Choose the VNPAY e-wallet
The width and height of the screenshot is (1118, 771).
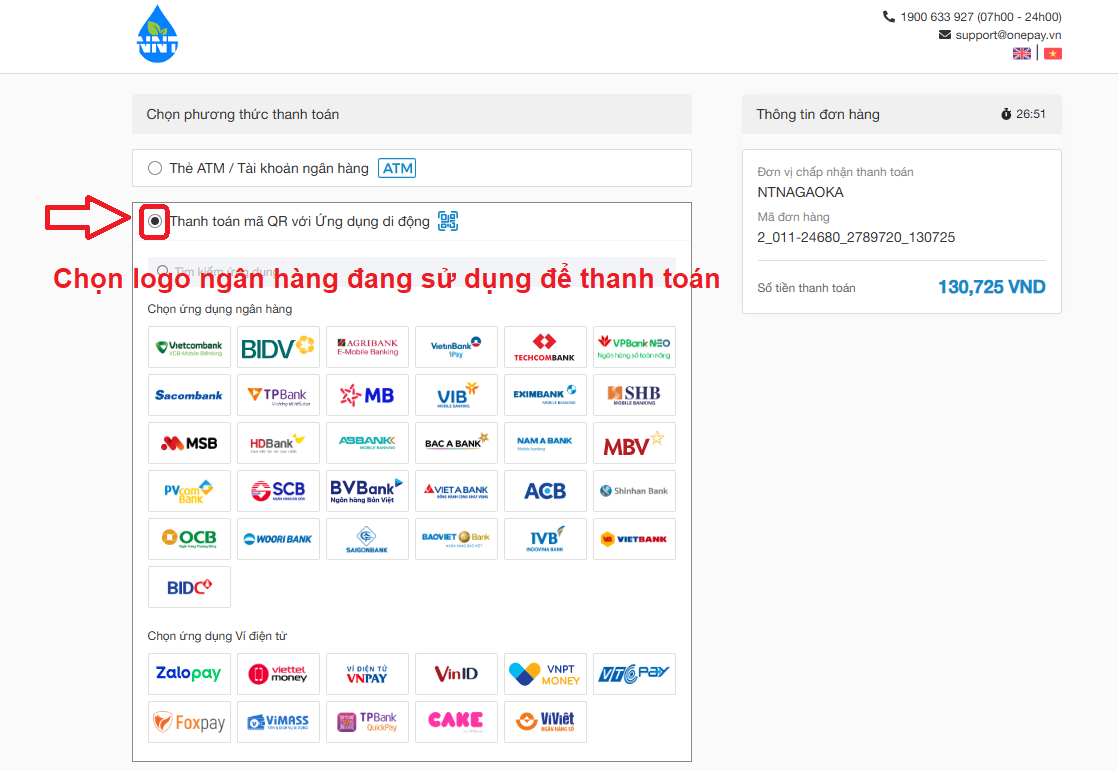point(367,674)
